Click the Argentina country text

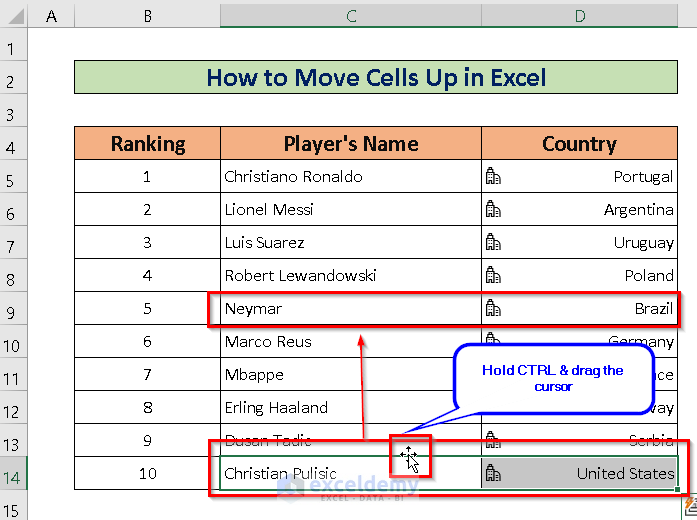(638, 210)
